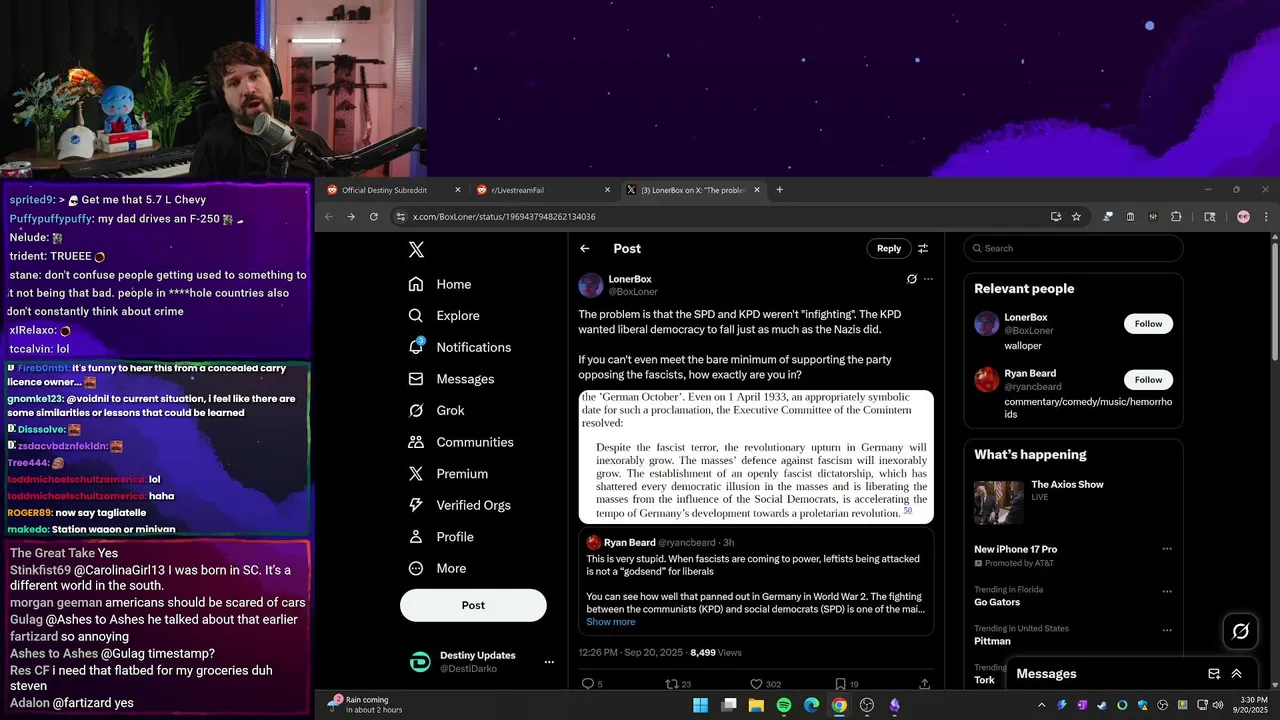The height and width of the screenshot is (720, 1280).
Task: Open File Explorer from taskbar
Action: pyautogui.click(x=757, y=705)
